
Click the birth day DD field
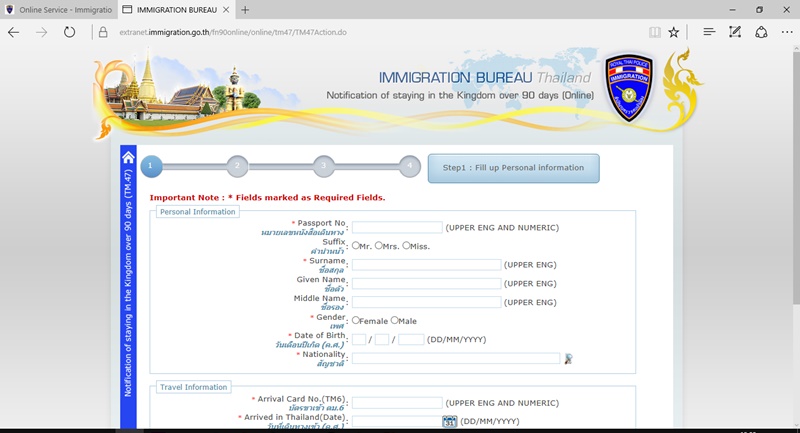click(x=359, y=339)
